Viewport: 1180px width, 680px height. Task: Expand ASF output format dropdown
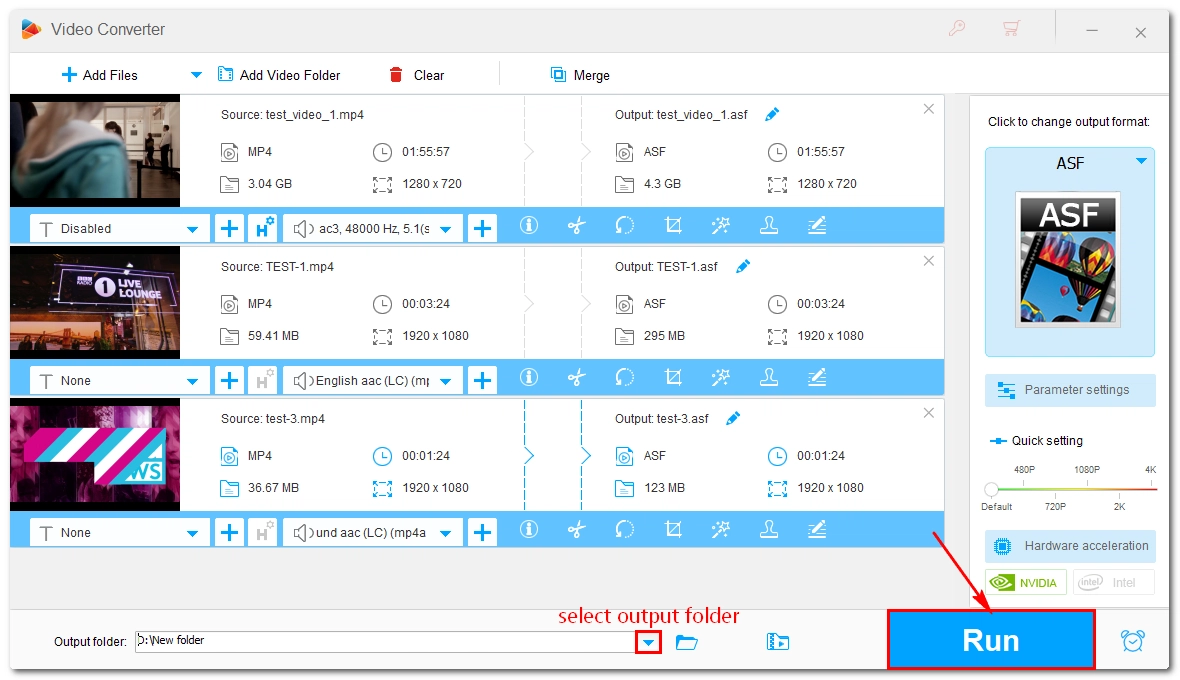click(1141, 161)
